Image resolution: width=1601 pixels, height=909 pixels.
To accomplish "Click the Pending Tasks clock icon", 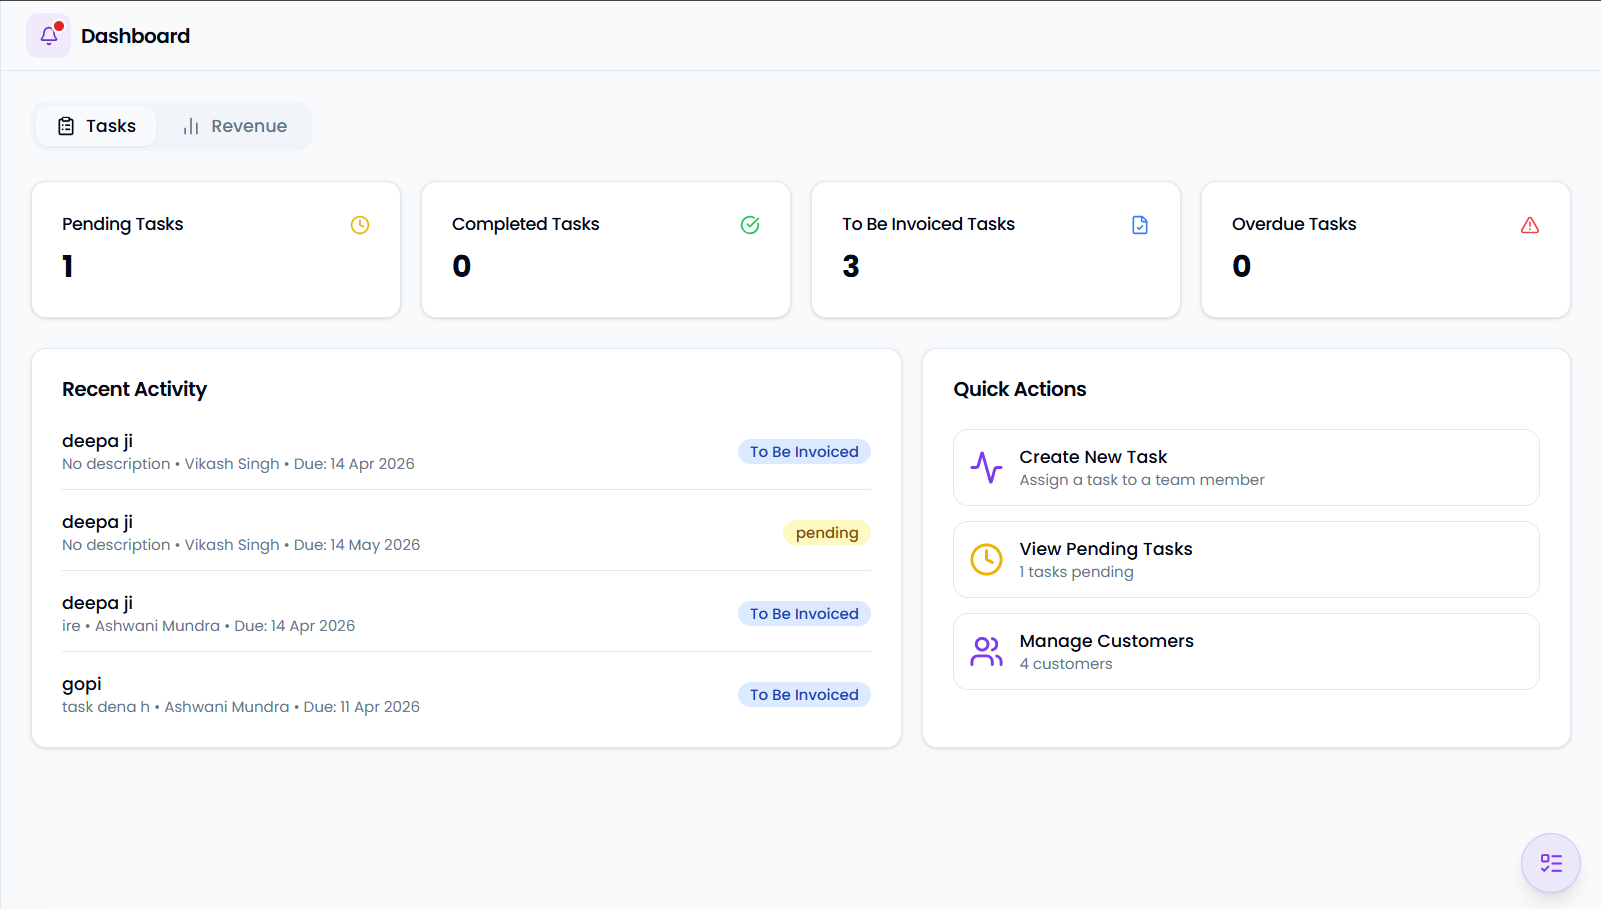I will click(360, 225).
